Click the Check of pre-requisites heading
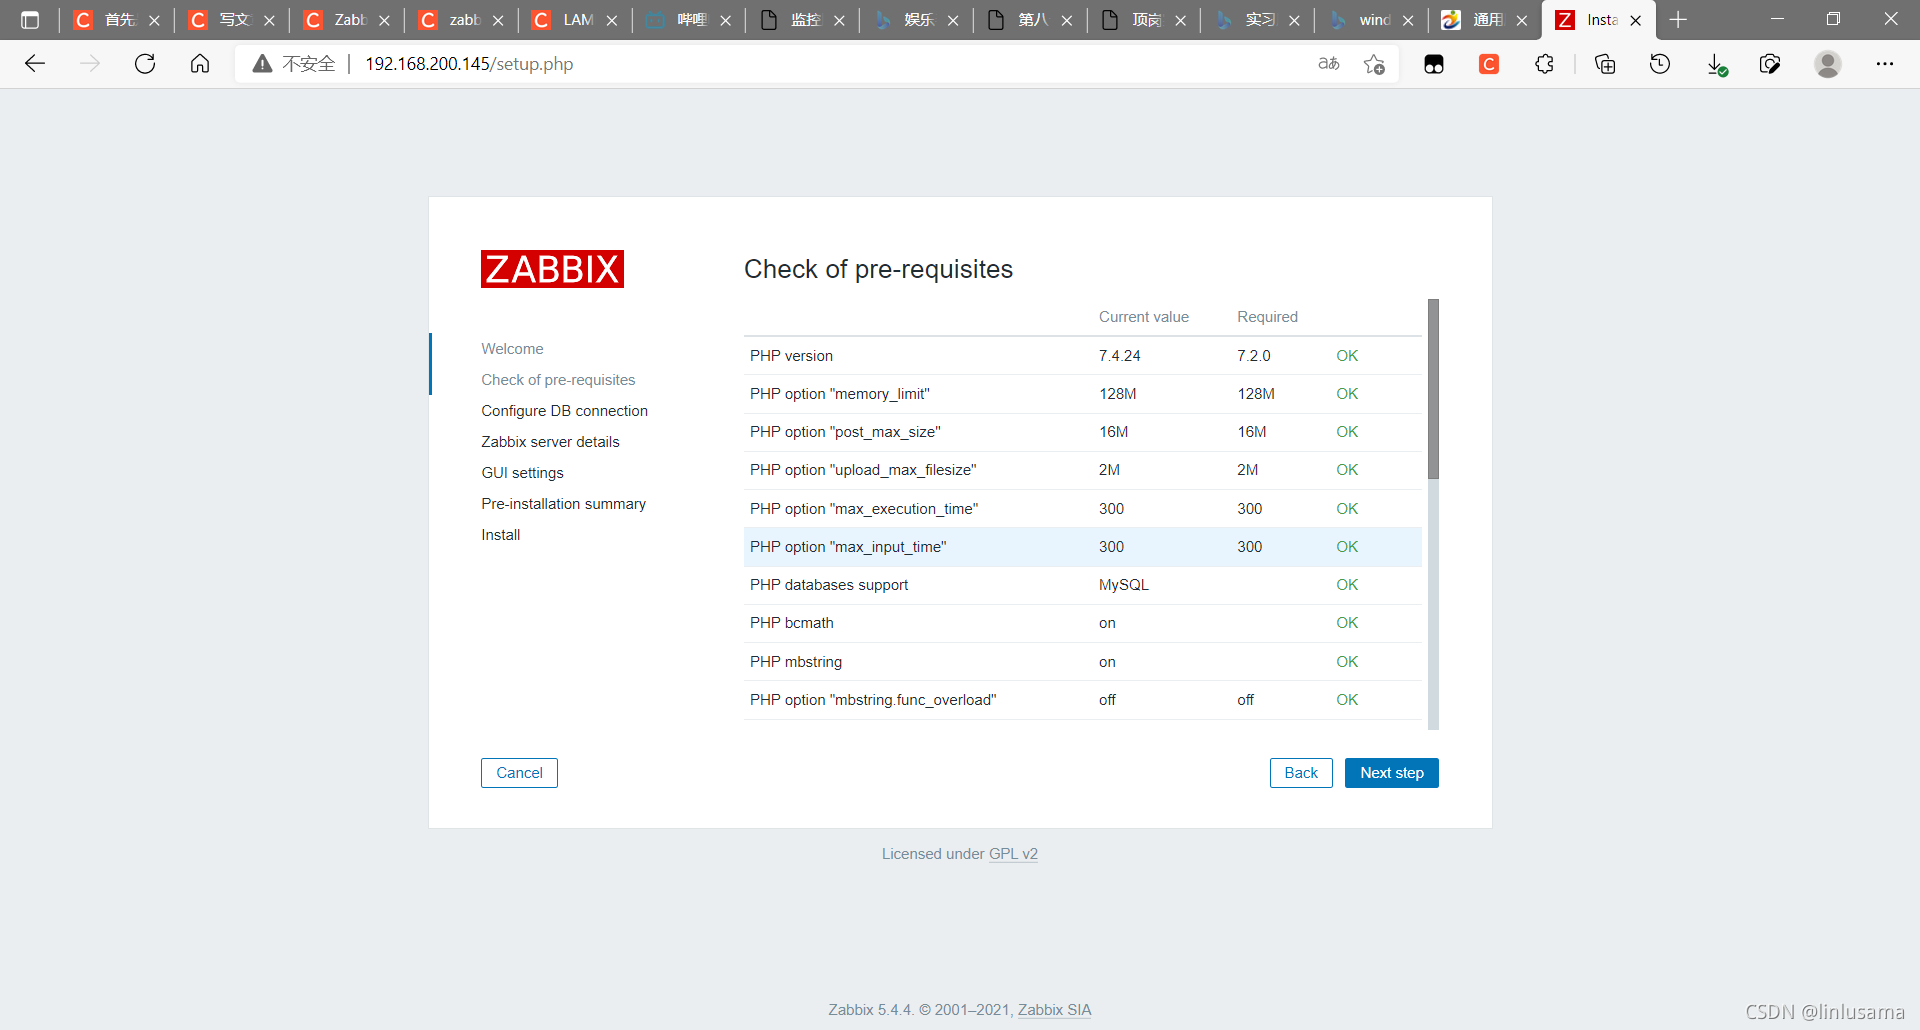The width and height of the screenshot is (1920, 1030). tap(878, 269)
